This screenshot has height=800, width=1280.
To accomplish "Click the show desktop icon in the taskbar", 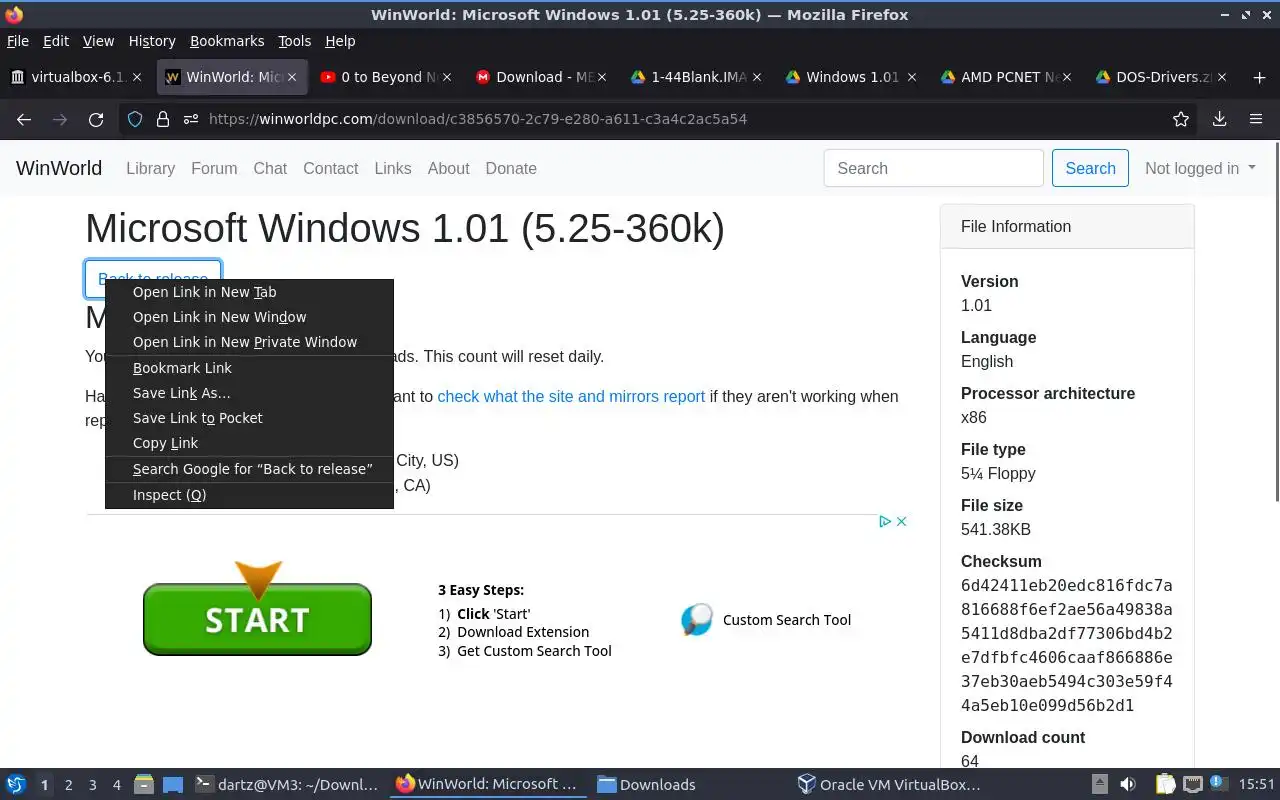I will (172, 785).
